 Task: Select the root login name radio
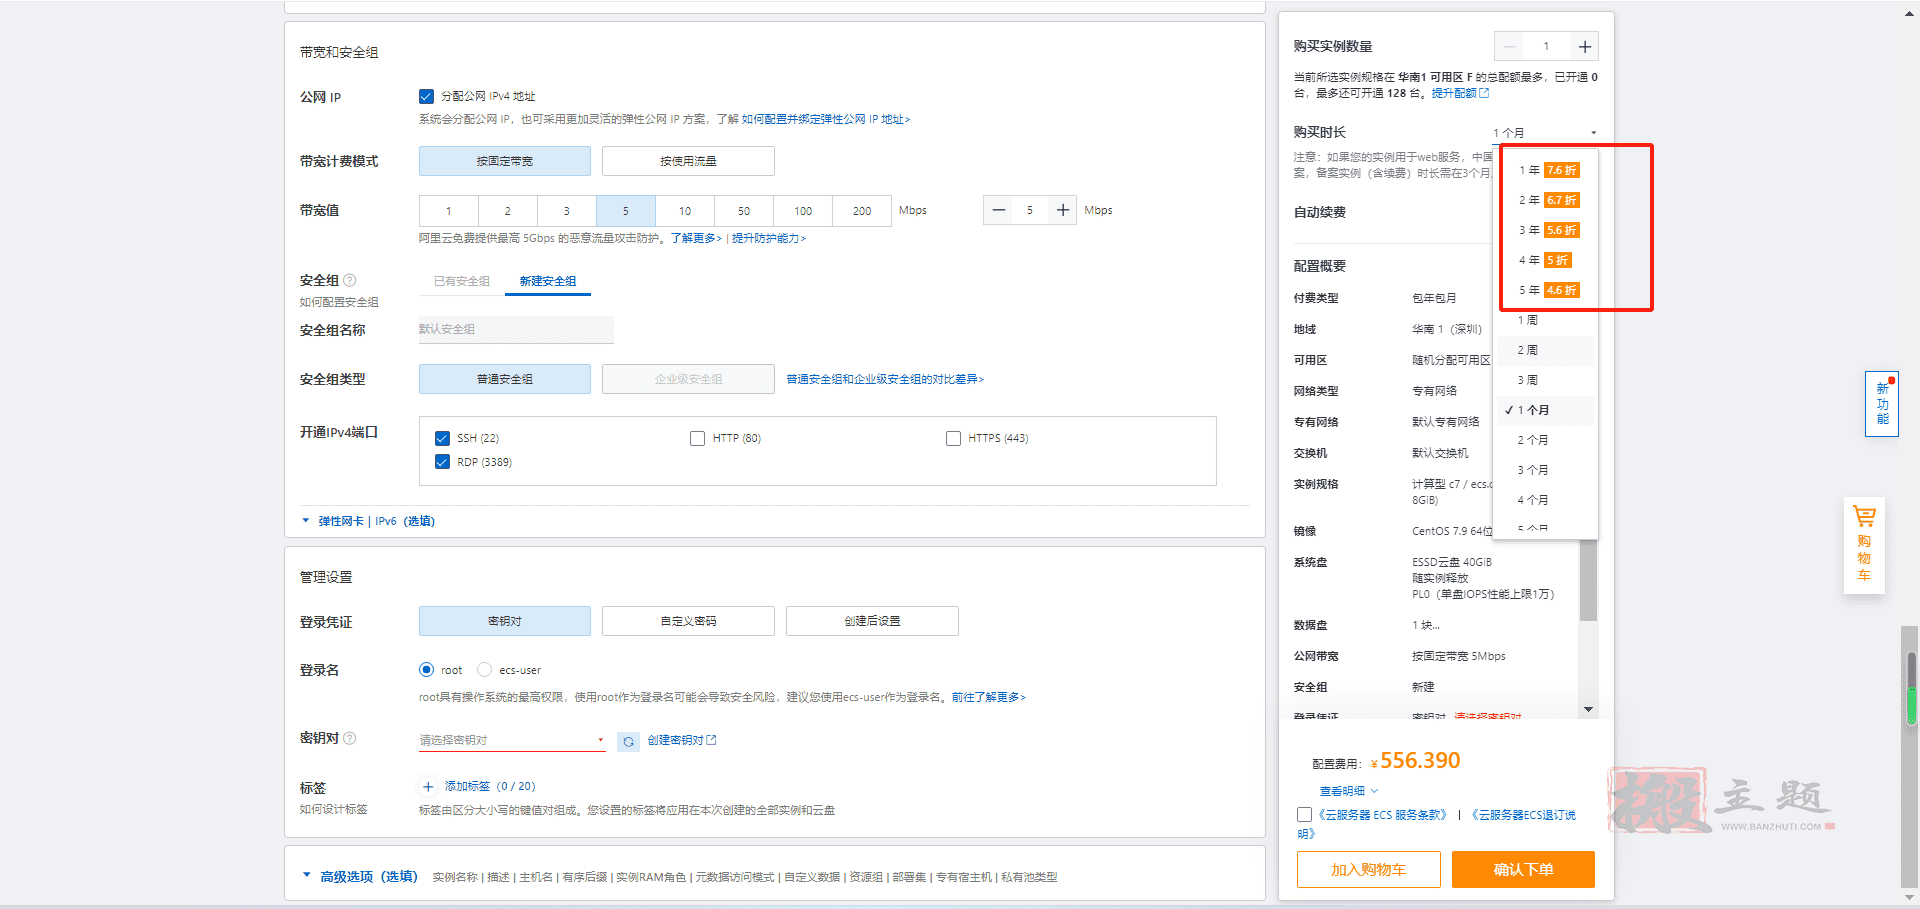coord(426,670)
